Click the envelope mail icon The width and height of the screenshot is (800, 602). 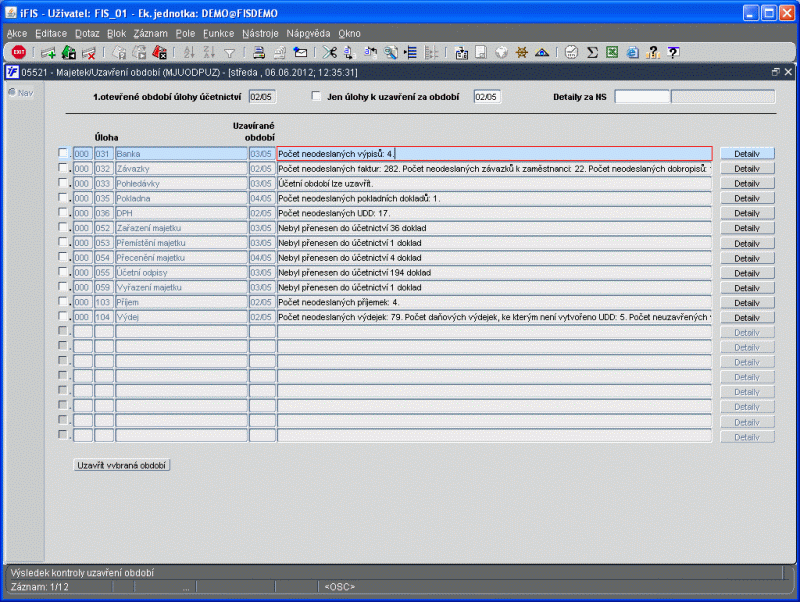[x=301, y=53]
